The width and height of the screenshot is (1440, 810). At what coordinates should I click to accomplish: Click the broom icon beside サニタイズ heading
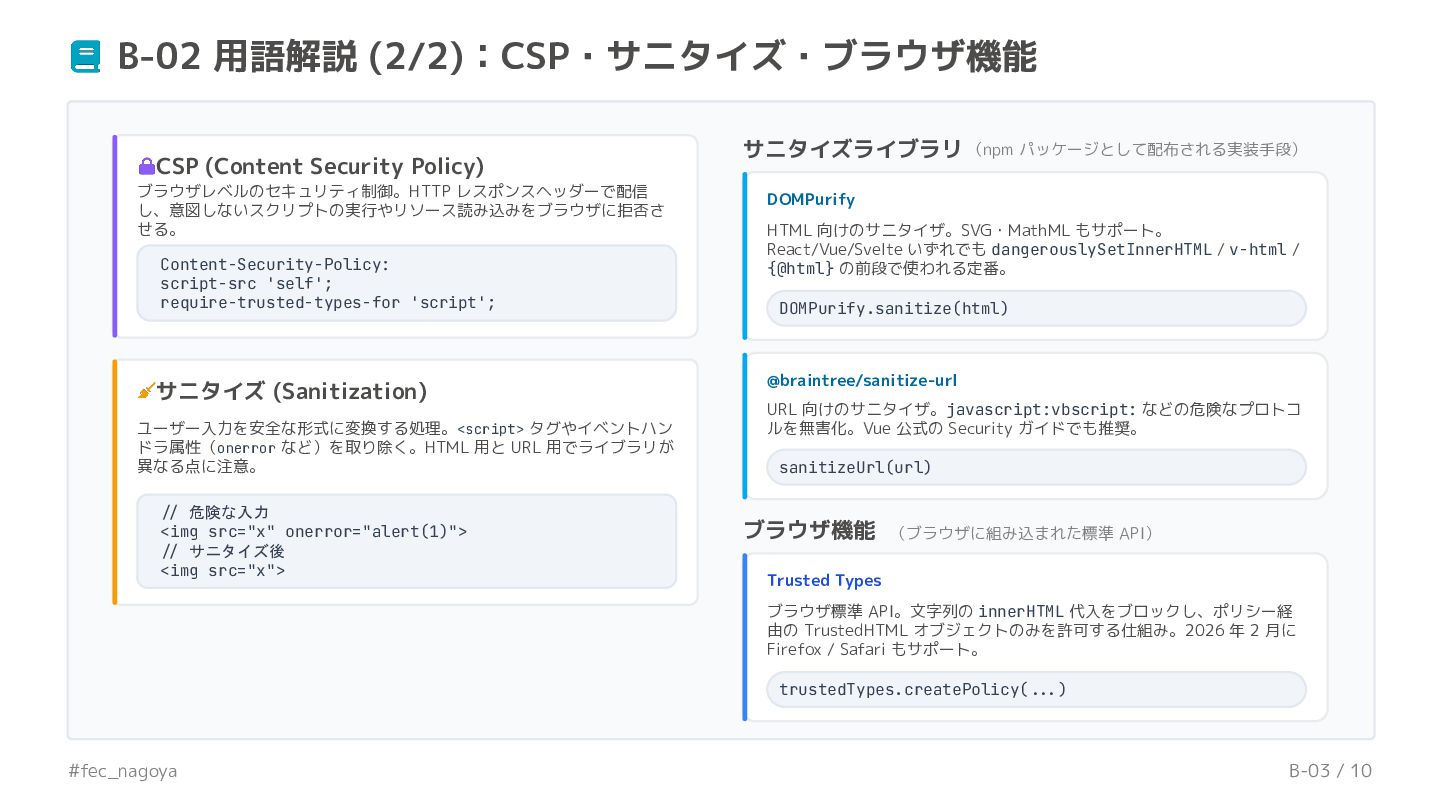[x=146, y=391]
